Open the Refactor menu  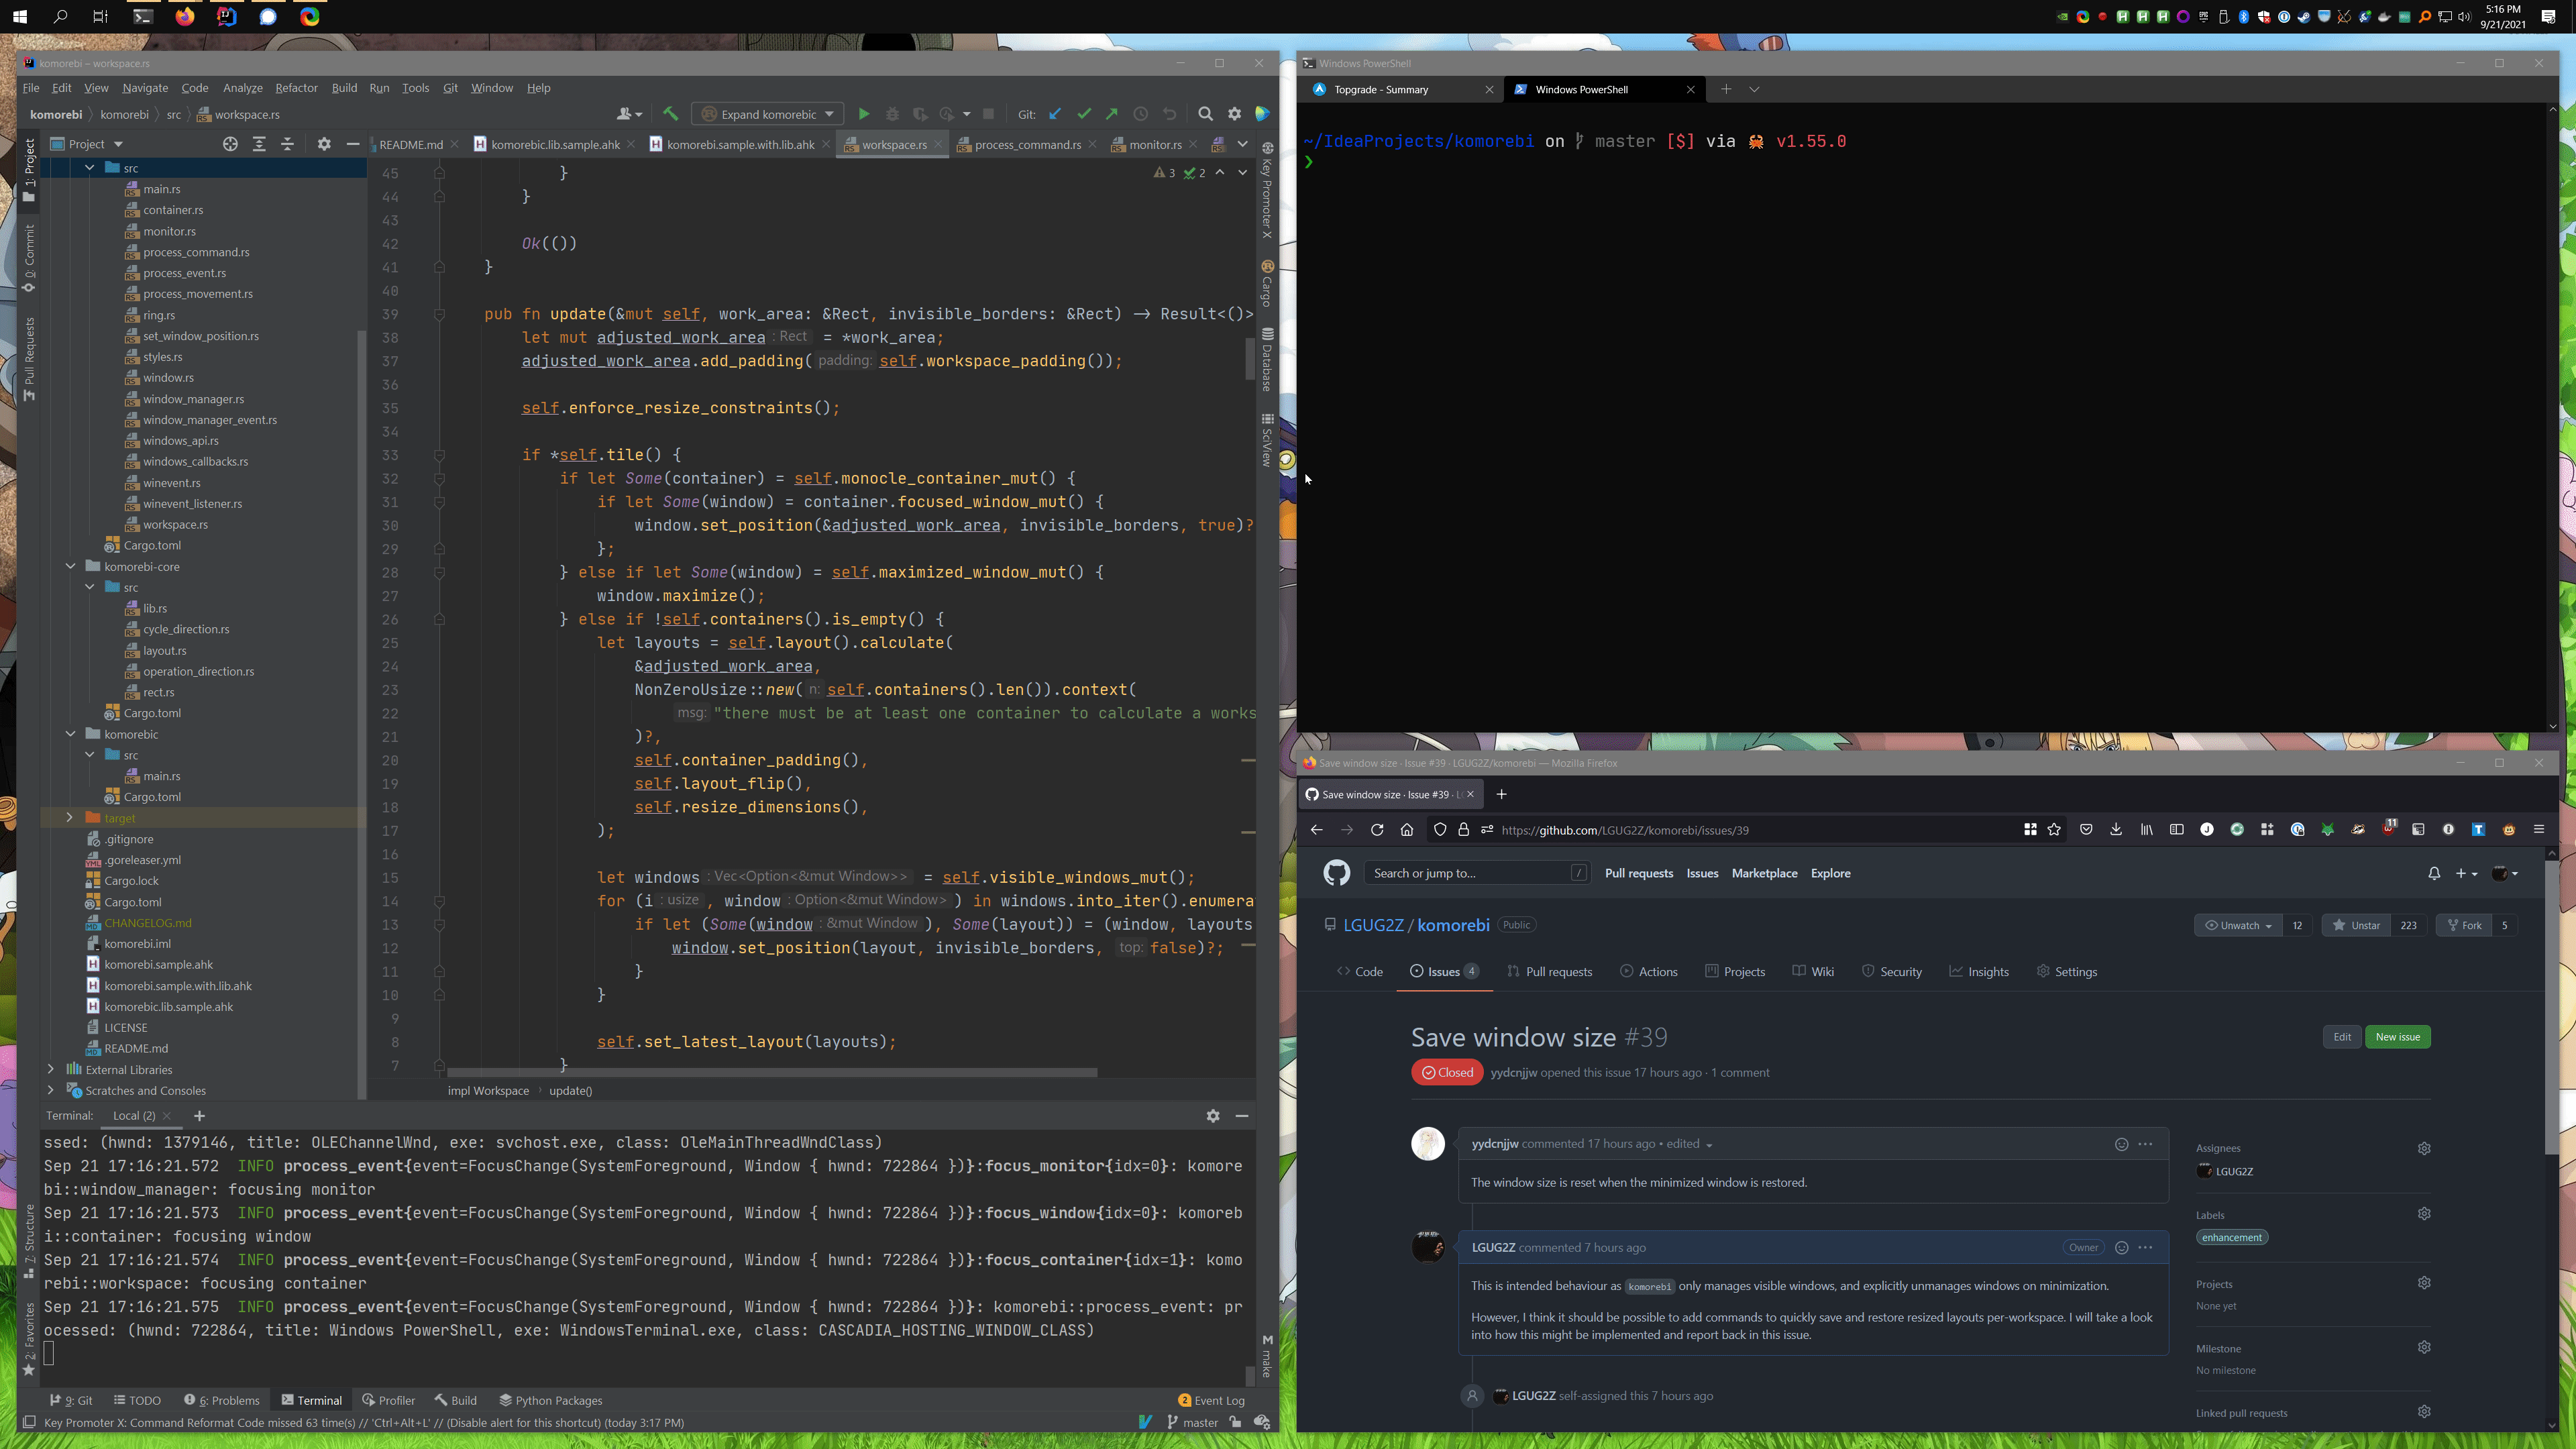[296, 88]
